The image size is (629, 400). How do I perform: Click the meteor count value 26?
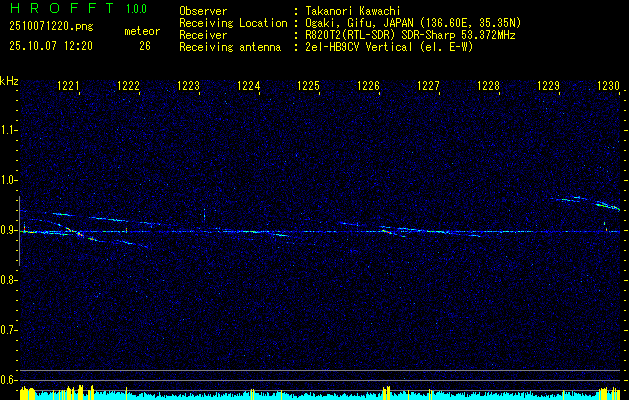pos(145,46)
